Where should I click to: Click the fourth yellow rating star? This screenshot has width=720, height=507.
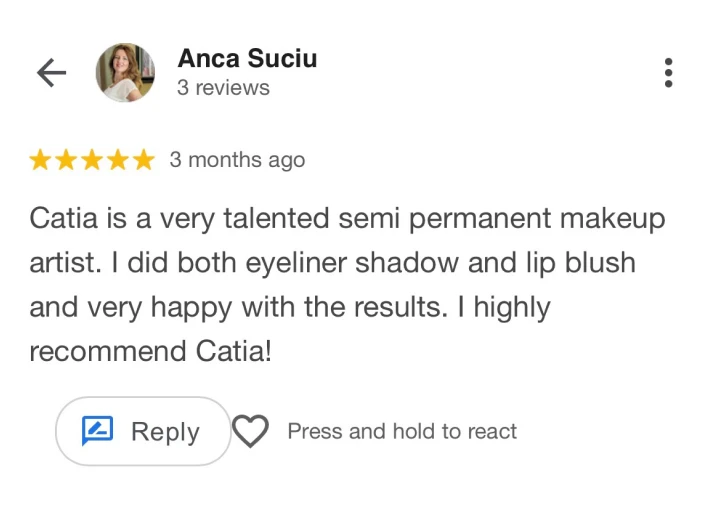point(119,160)
